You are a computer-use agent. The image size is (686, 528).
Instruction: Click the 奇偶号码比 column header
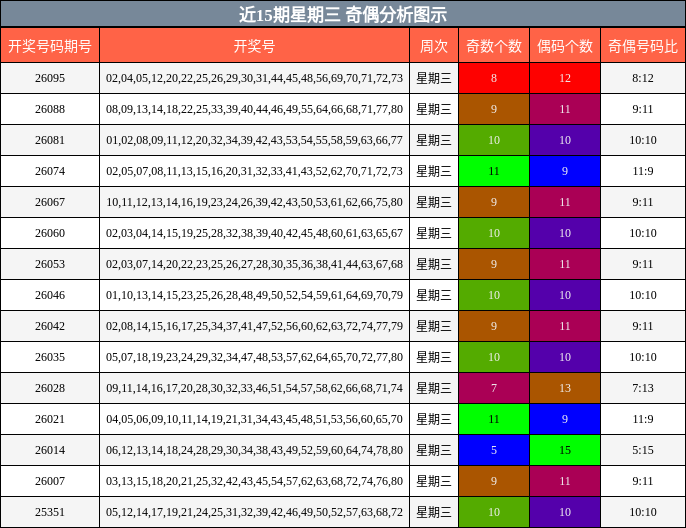[x=643, y=45]
